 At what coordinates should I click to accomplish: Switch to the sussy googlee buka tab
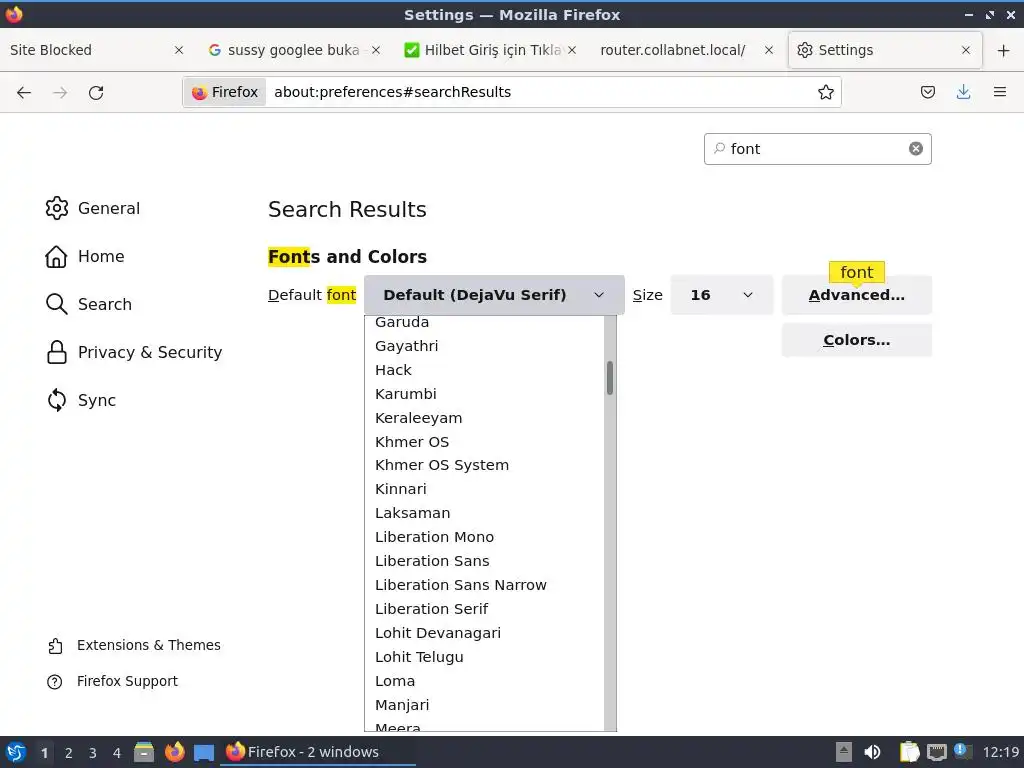294,50
